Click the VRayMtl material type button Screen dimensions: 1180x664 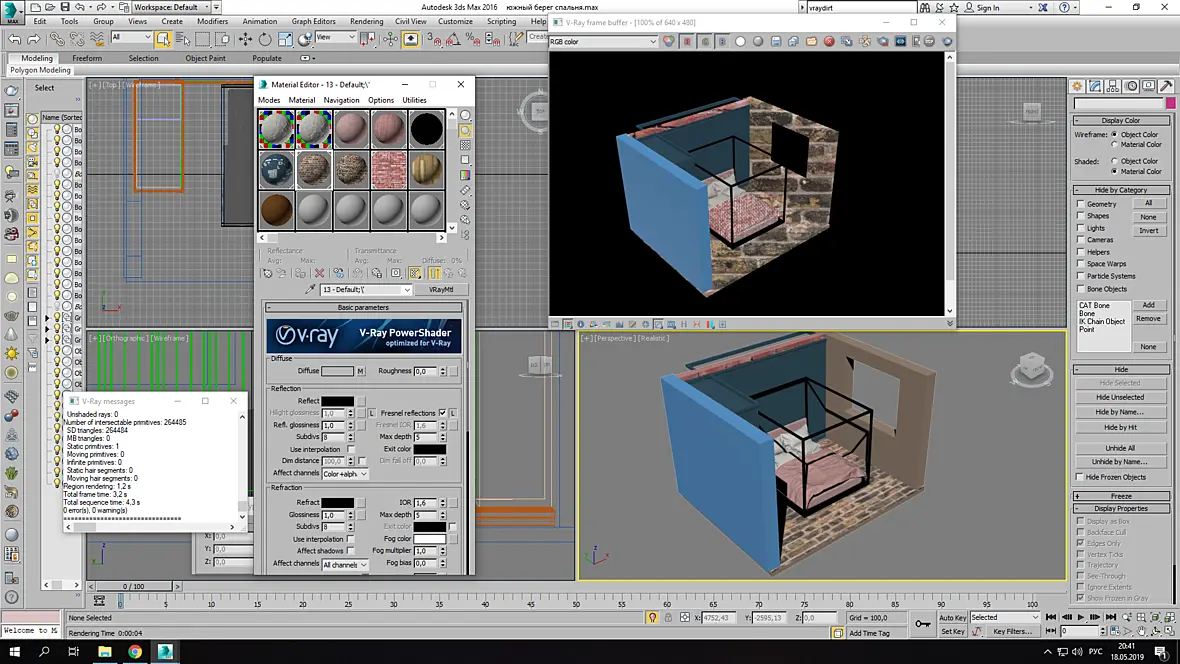tap(441, 290)
